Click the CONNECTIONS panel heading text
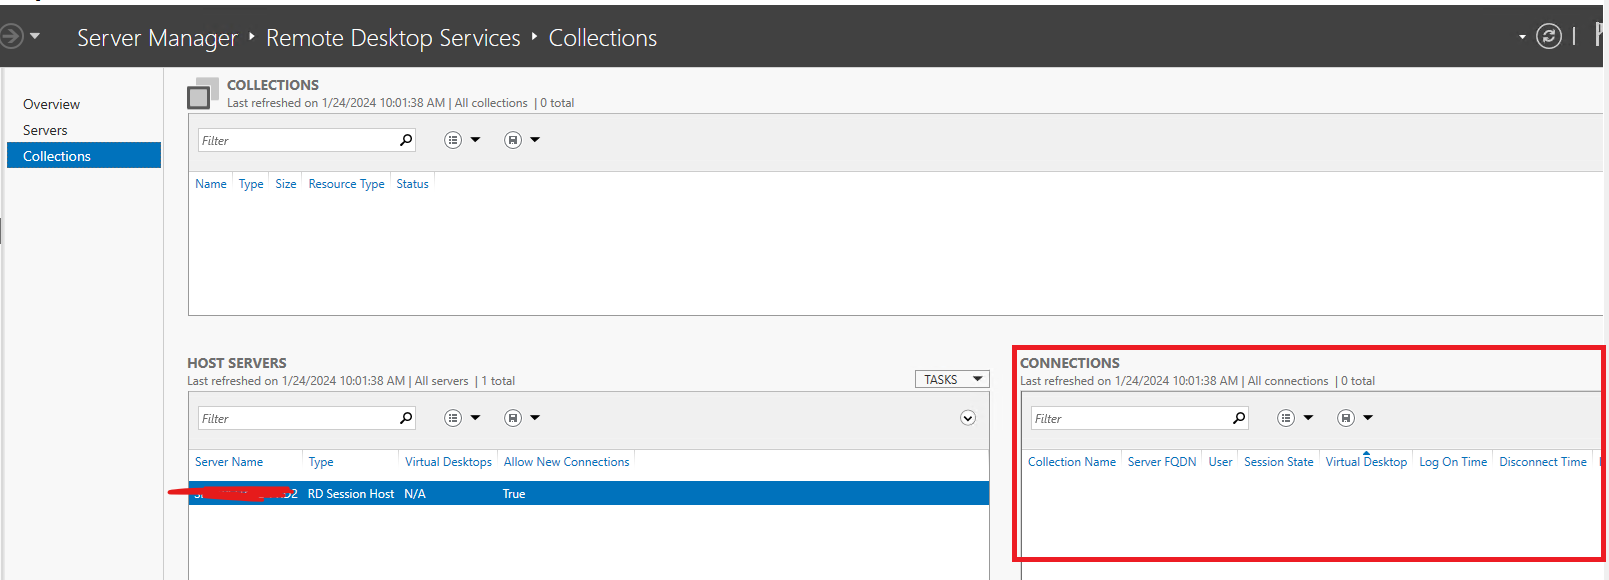Image resolution: width=1609 pixels, height=580 pixels. (1070, 363)
